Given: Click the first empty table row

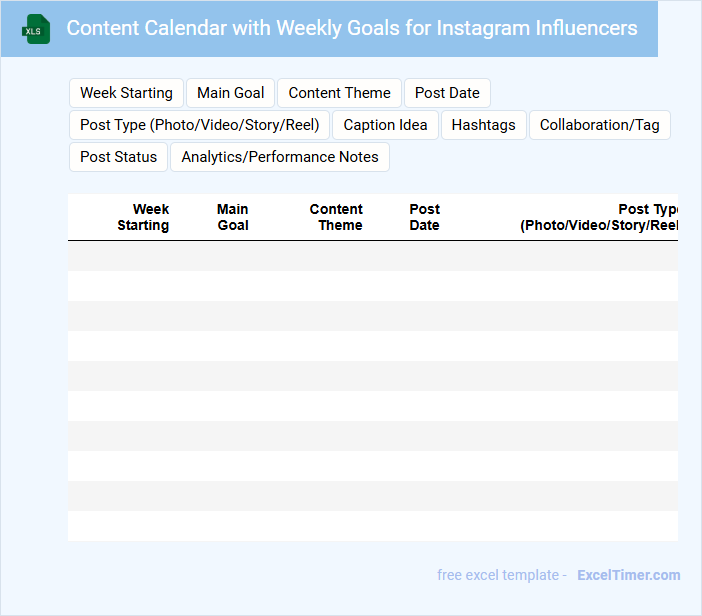Looking at the screenshot, I should coord(372,256).
